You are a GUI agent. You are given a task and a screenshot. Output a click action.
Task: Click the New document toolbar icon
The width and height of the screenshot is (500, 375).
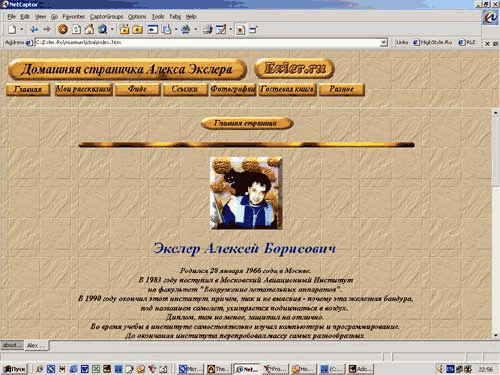[12, 29]
